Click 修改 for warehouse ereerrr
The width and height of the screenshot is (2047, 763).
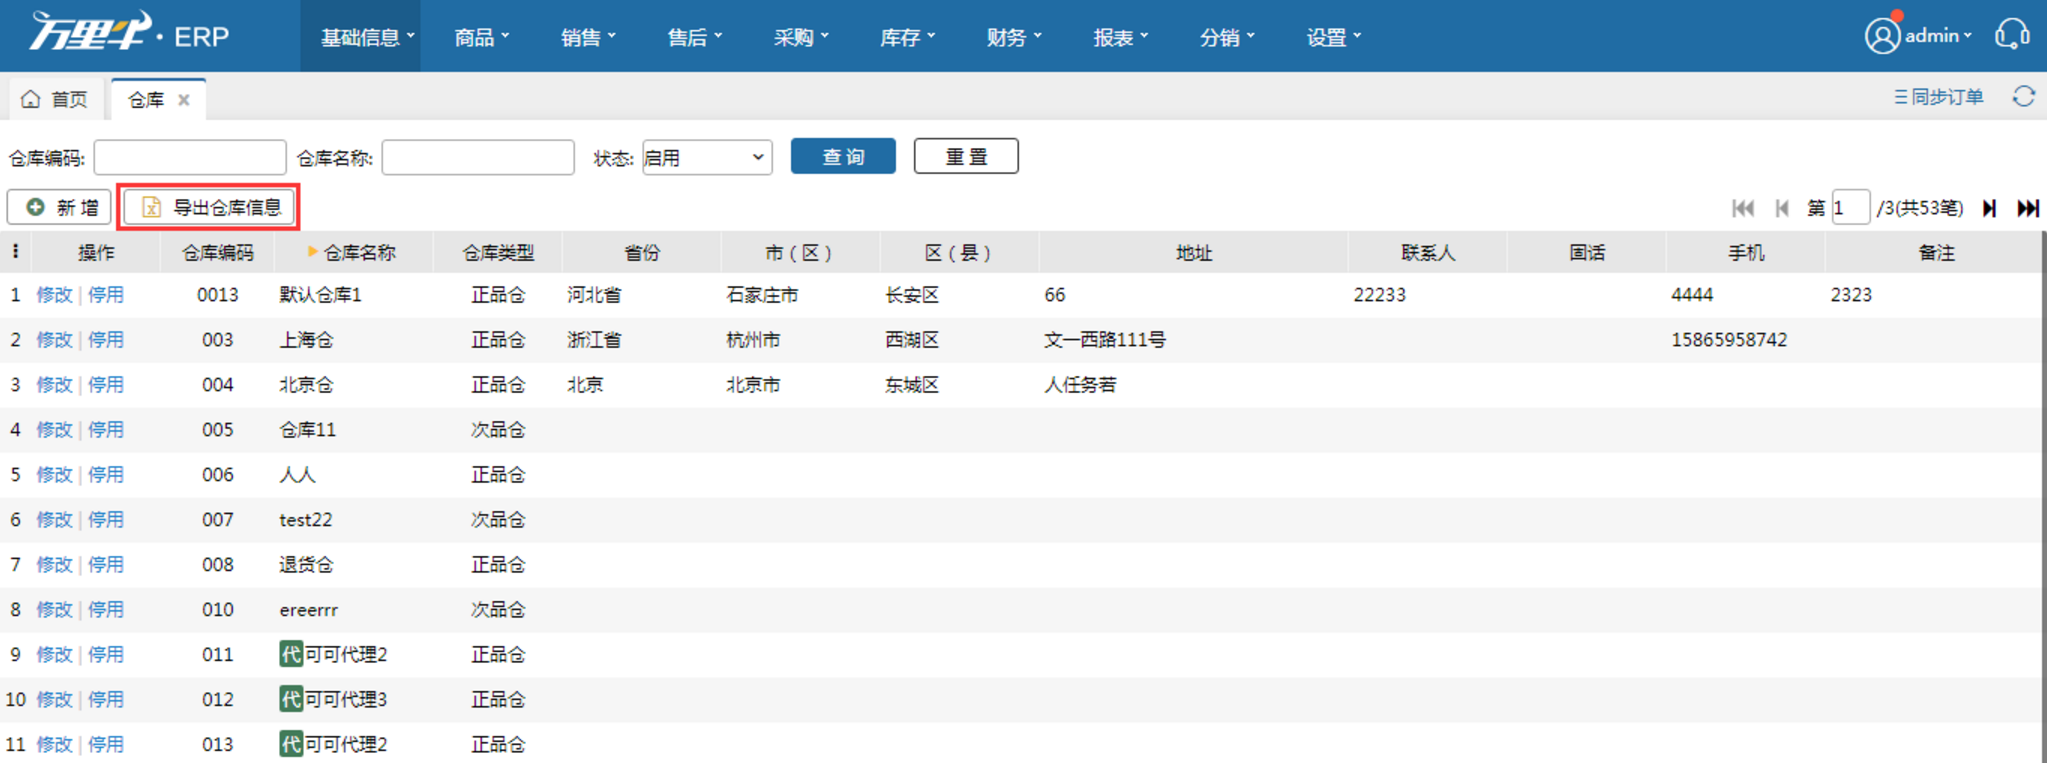pyautogui.click(x=54, y=610)
